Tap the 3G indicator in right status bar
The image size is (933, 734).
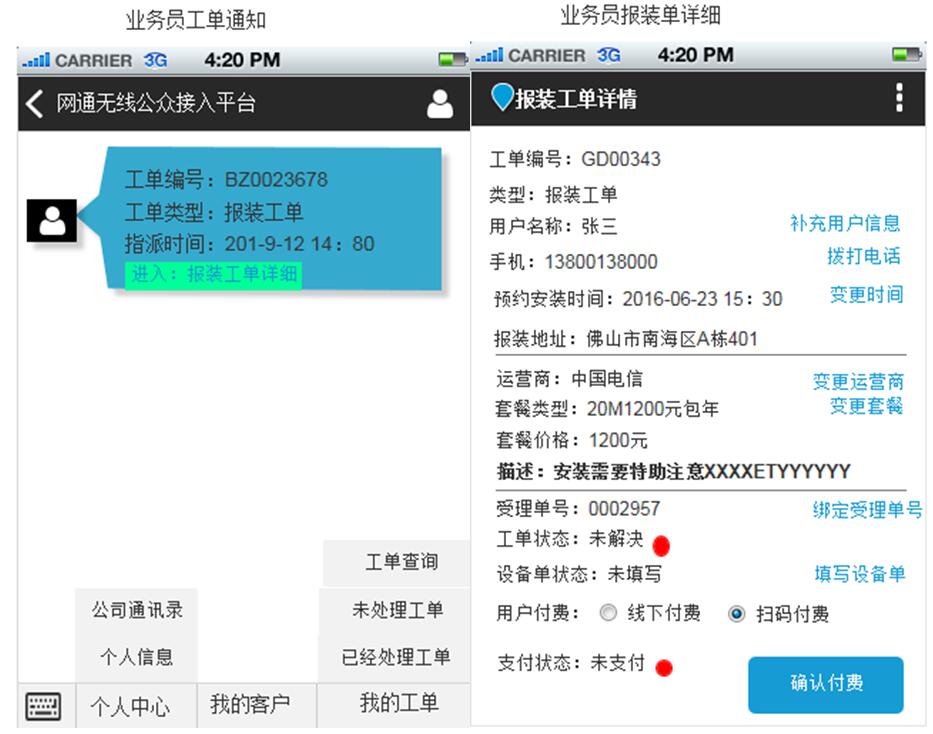(x=609, y=55)
